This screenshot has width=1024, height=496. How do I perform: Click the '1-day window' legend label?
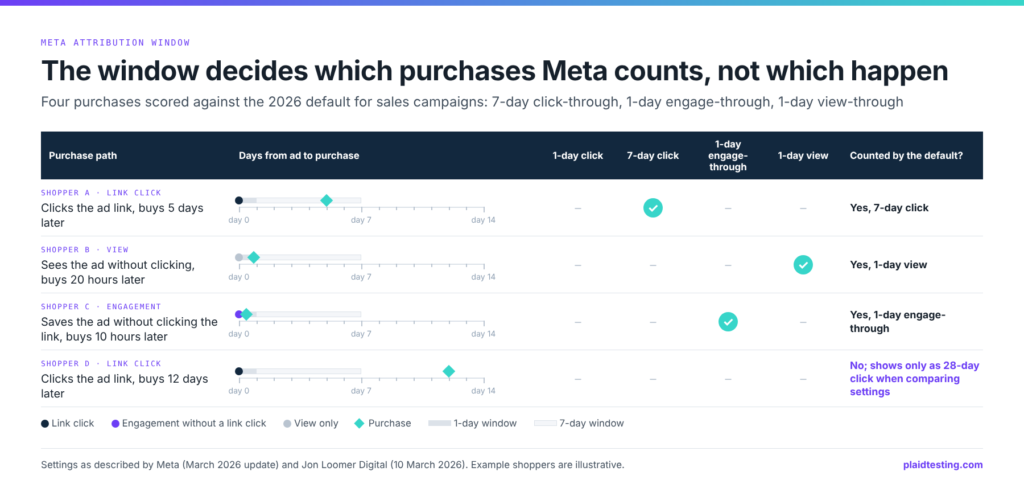(485, 424)
